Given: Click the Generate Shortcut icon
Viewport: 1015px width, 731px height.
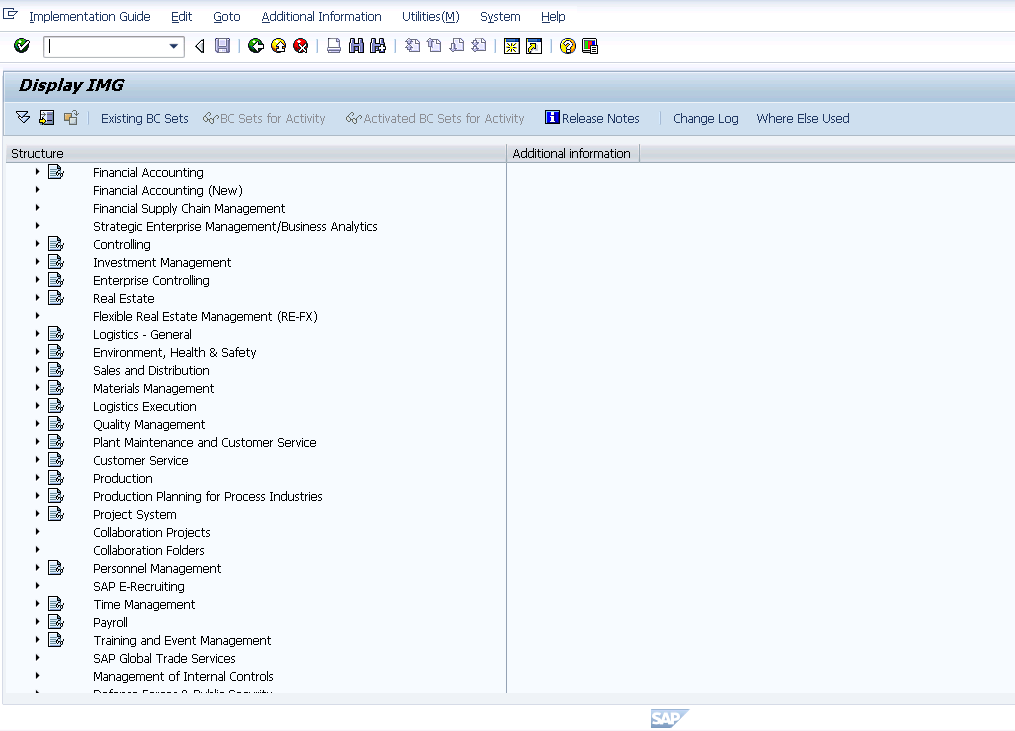Looking at the screenshot, I should 534,46.
